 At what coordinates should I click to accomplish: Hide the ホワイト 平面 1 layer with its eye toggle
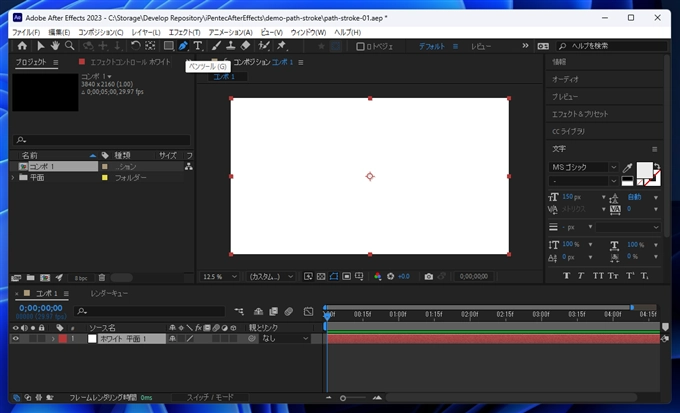[x=15, y=339]
